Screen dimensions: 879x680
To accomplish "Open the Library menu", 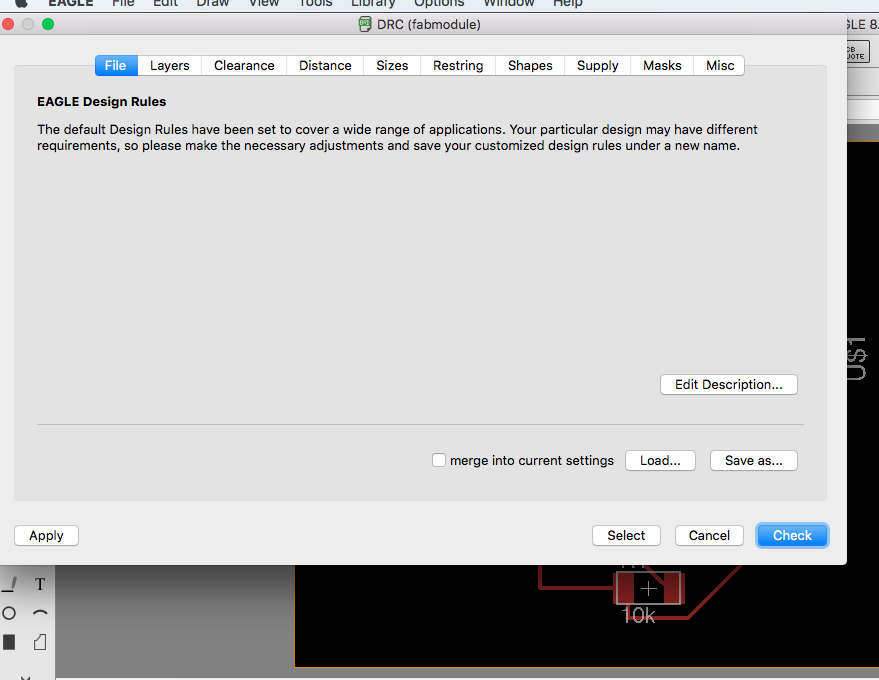I will coord(373,3).
